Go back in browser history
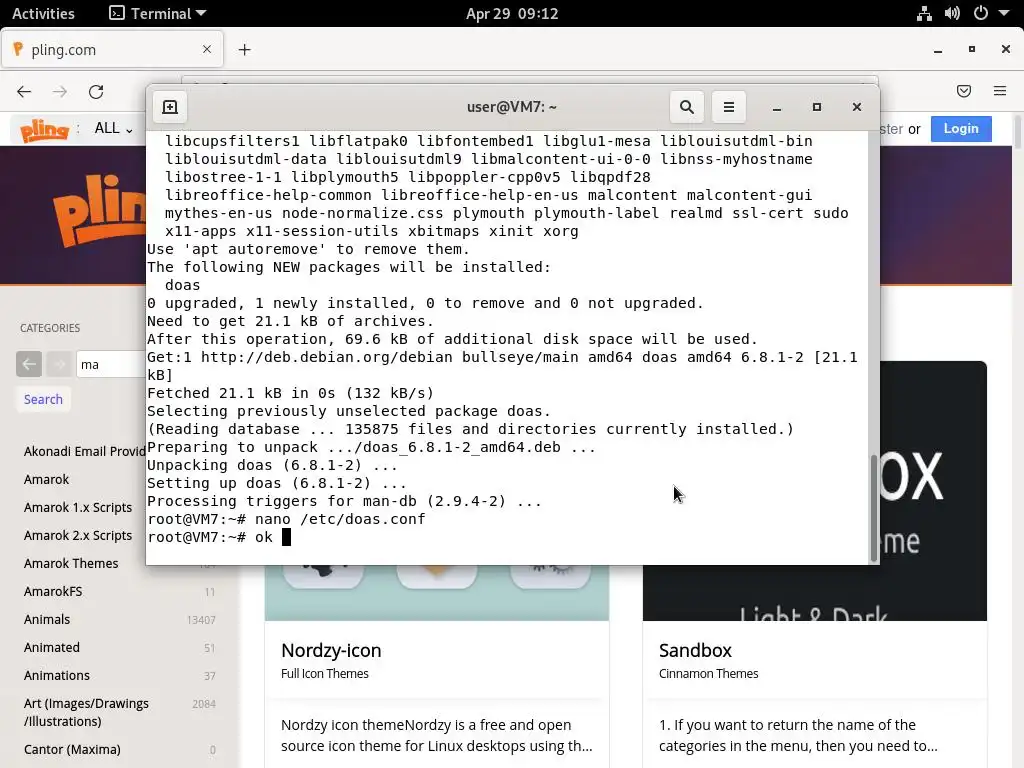Image resolution: width=1024 pixels, height=768 pixels. click(x=24, y=91)
